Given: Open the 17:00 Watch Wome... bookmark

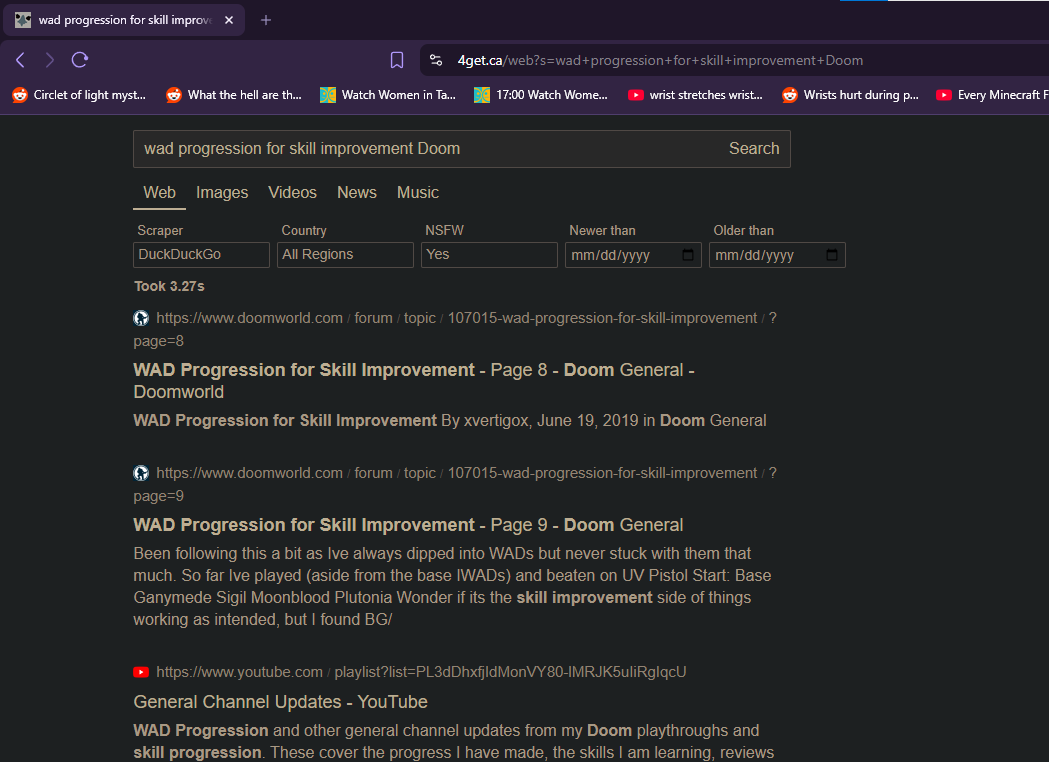Looking at the screenshot, I should click(541, 95).
